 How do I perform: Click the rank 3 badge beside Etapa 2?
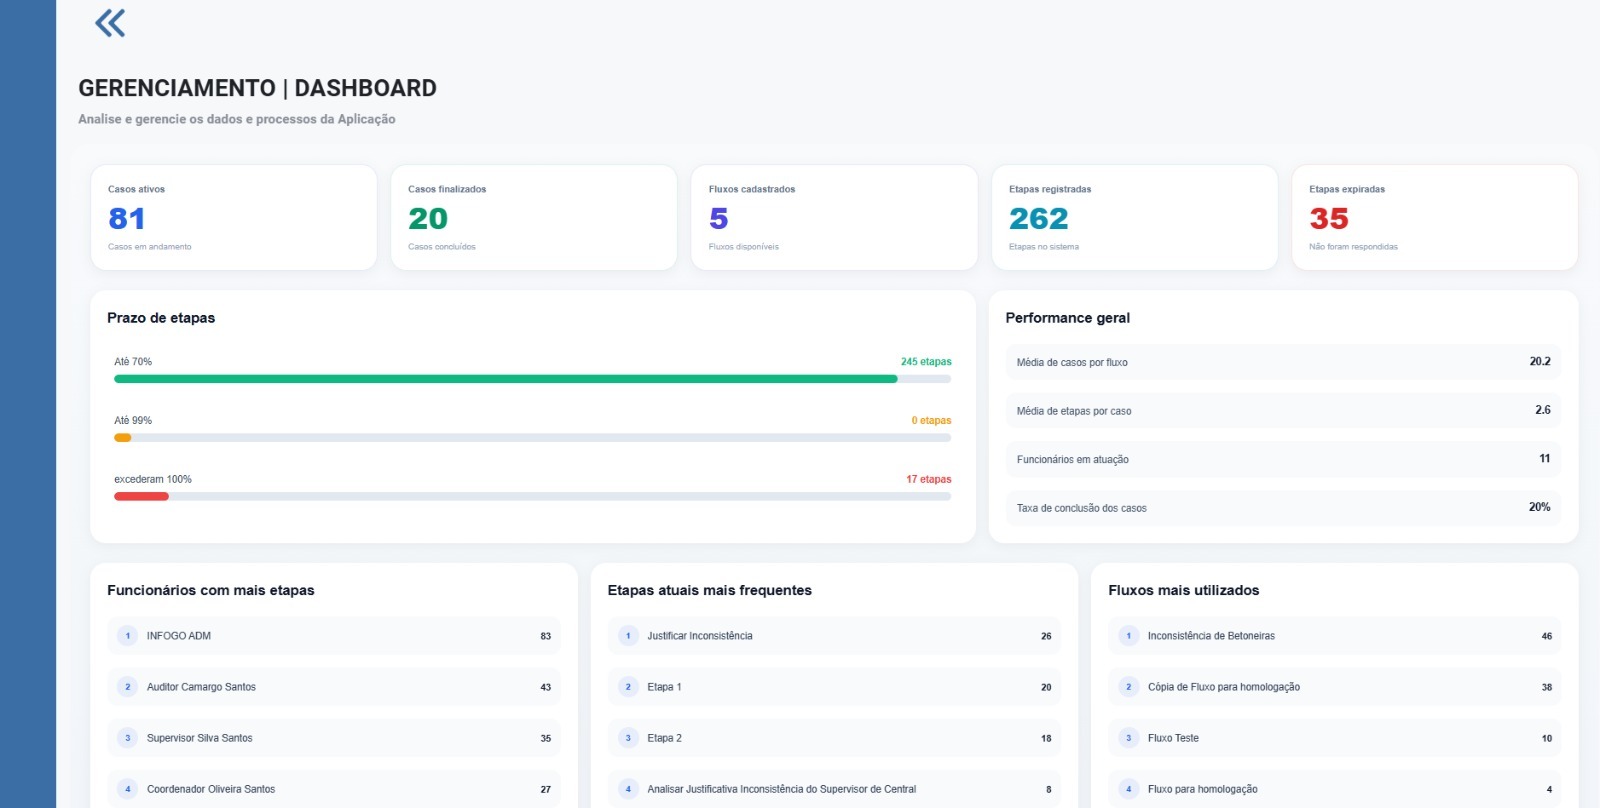point(628,738)
